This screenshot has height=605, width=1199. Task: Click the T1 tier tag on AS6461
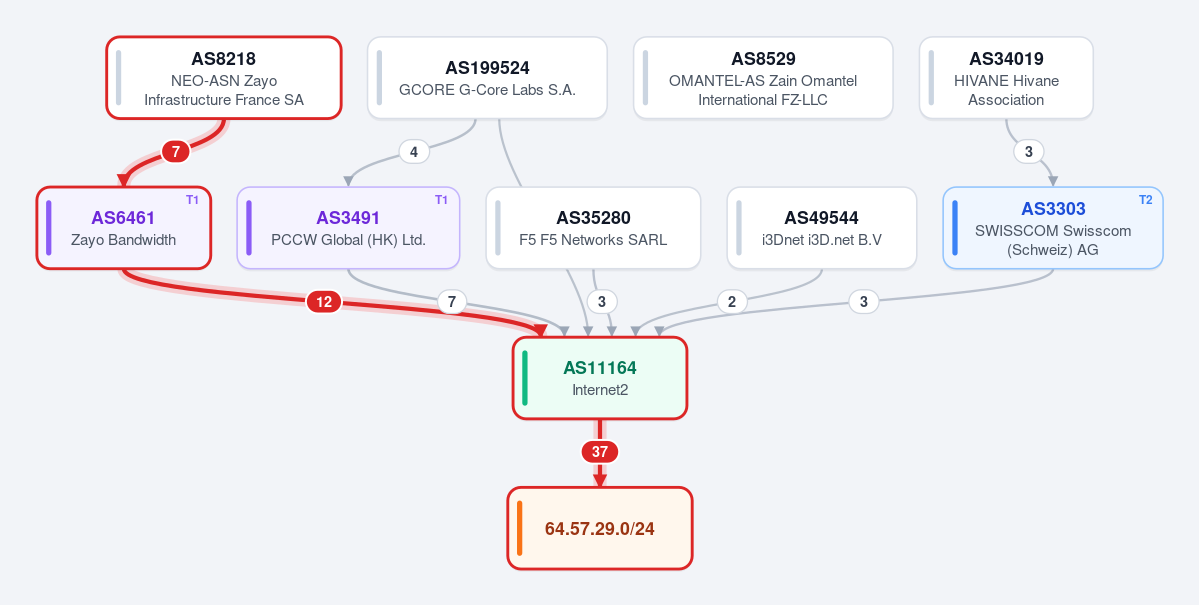pyautogui.click(x=193, y=200)
